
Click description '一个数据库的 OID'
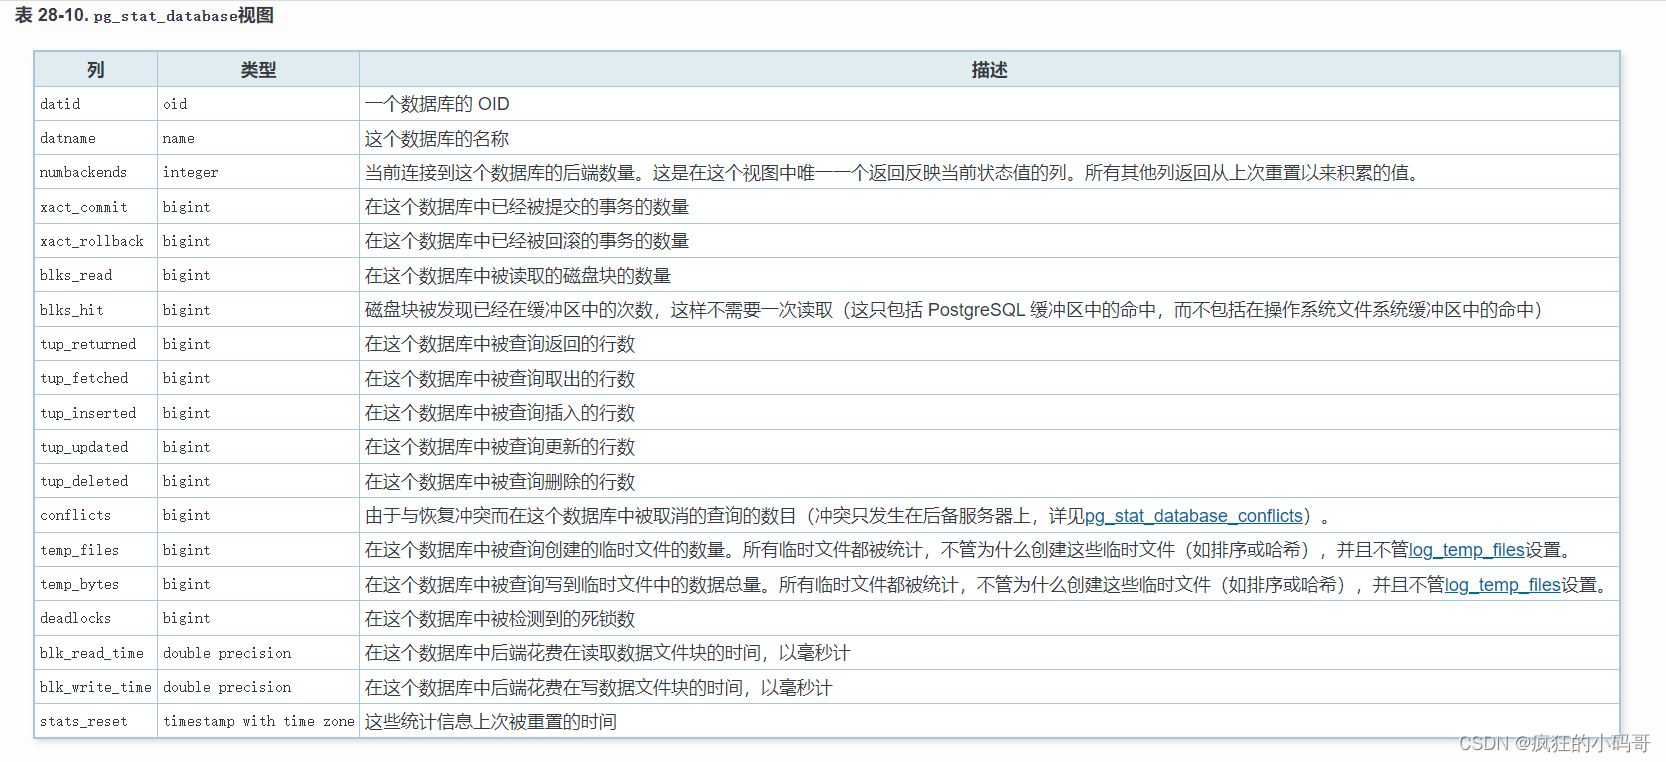click(437, 104)
